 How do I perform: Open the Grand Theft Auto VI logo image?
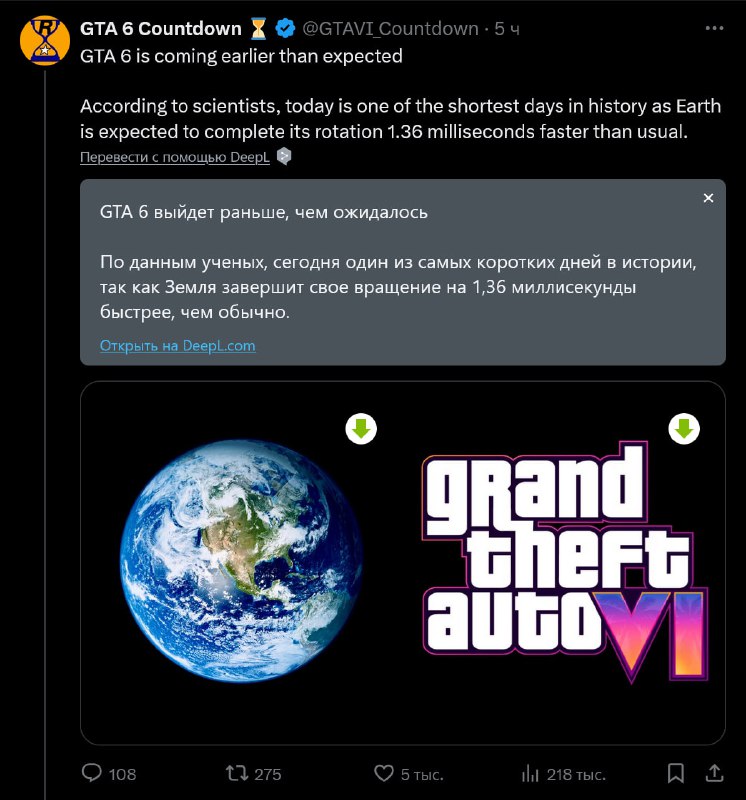click(565, 566)
